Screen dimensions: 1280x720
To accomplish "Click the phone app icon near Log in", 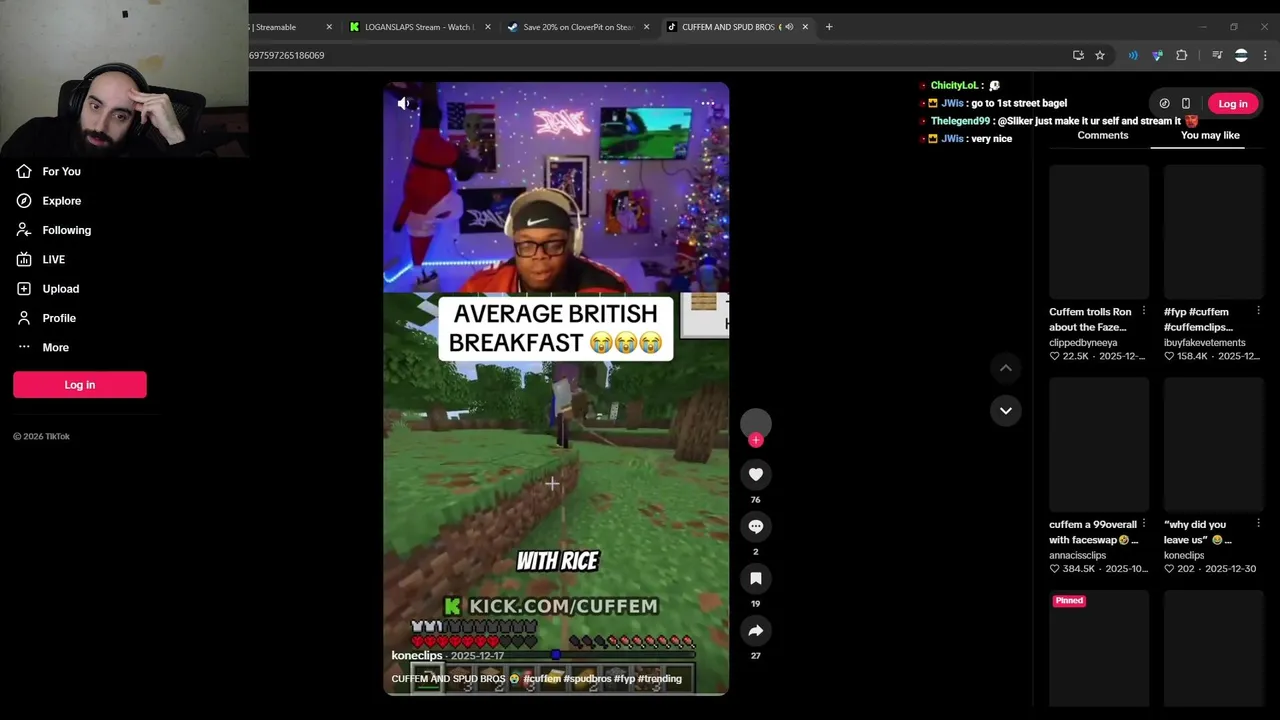I will point(1186,103).
